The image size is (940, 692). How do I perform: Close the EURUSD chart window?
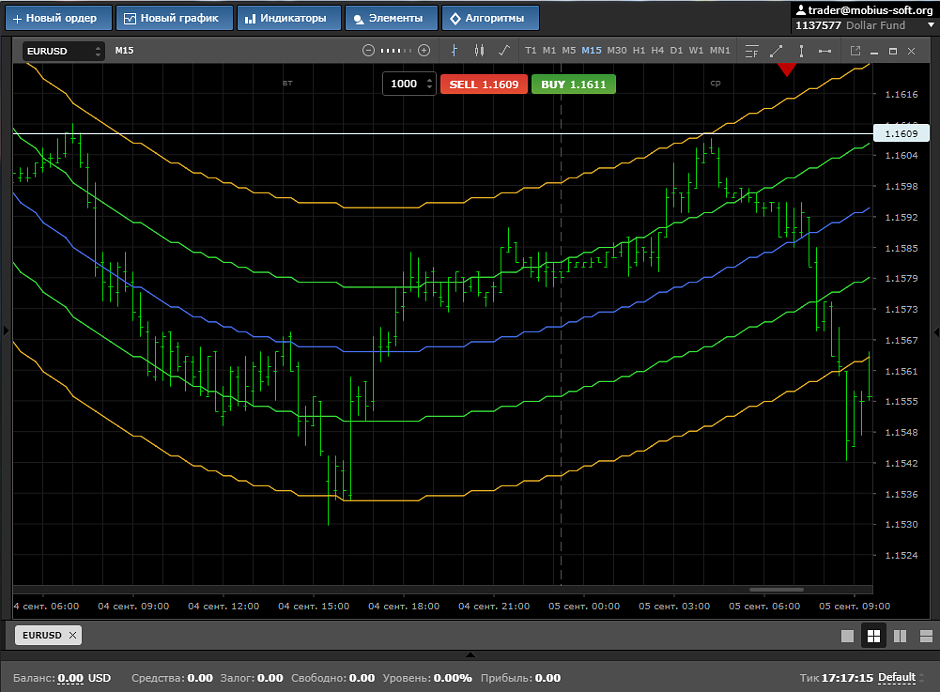pyautogui.click(x=911, y=52)
